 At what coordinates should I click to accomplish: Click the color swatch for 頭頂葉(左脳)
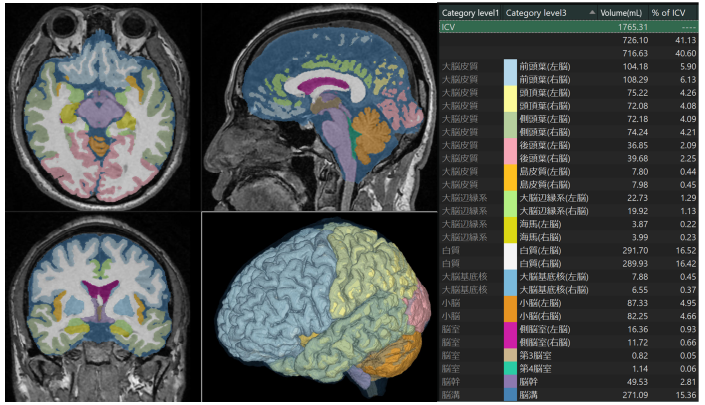[x=510, y=93]
